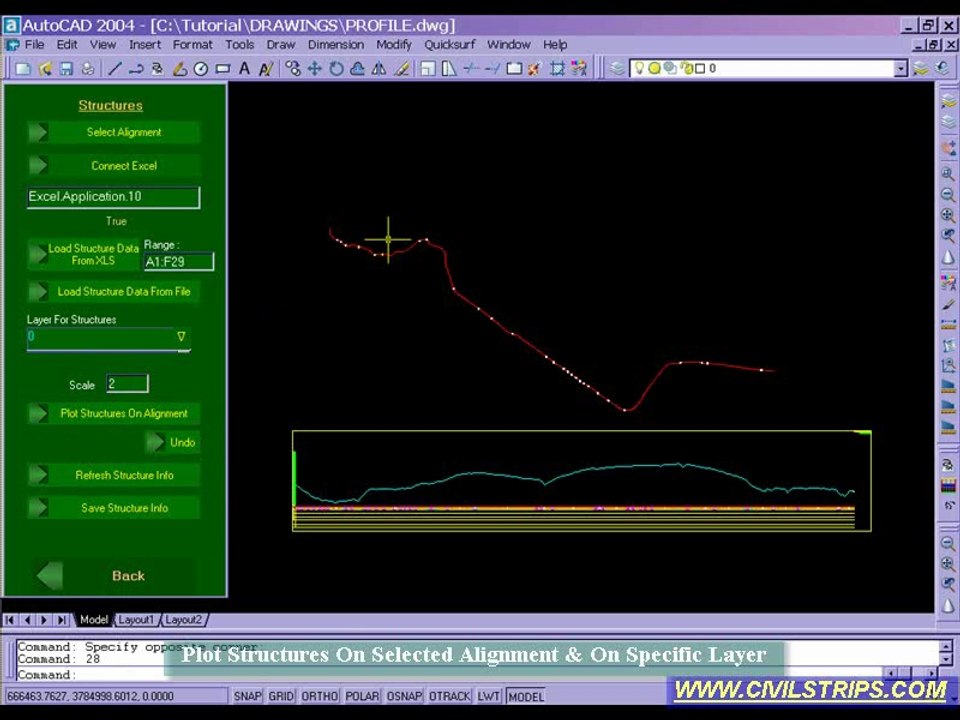Viewport: 960px width, 720px height.
Task: Expand the Layer For Structures dropdown
Action: pyautogui.click(x=181, y=336)
